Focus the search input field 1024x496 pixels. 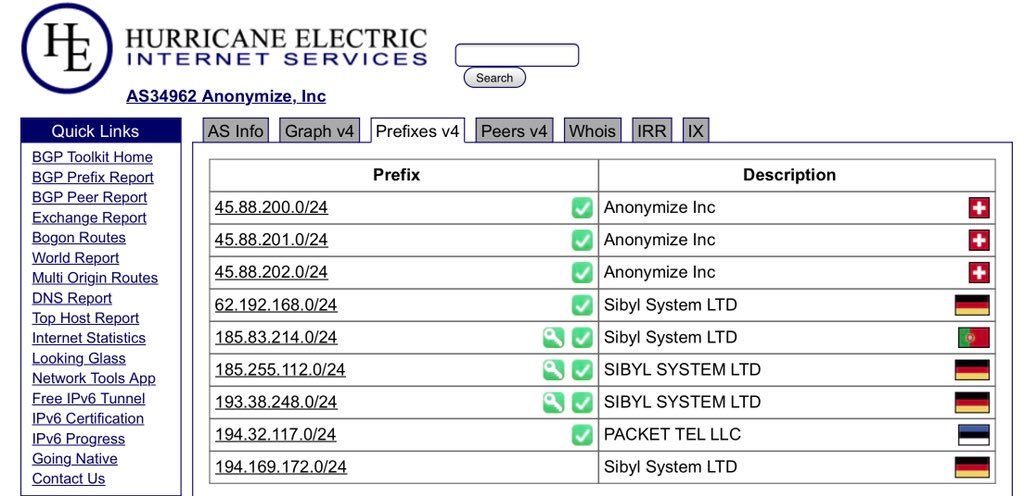click(517, 55)
